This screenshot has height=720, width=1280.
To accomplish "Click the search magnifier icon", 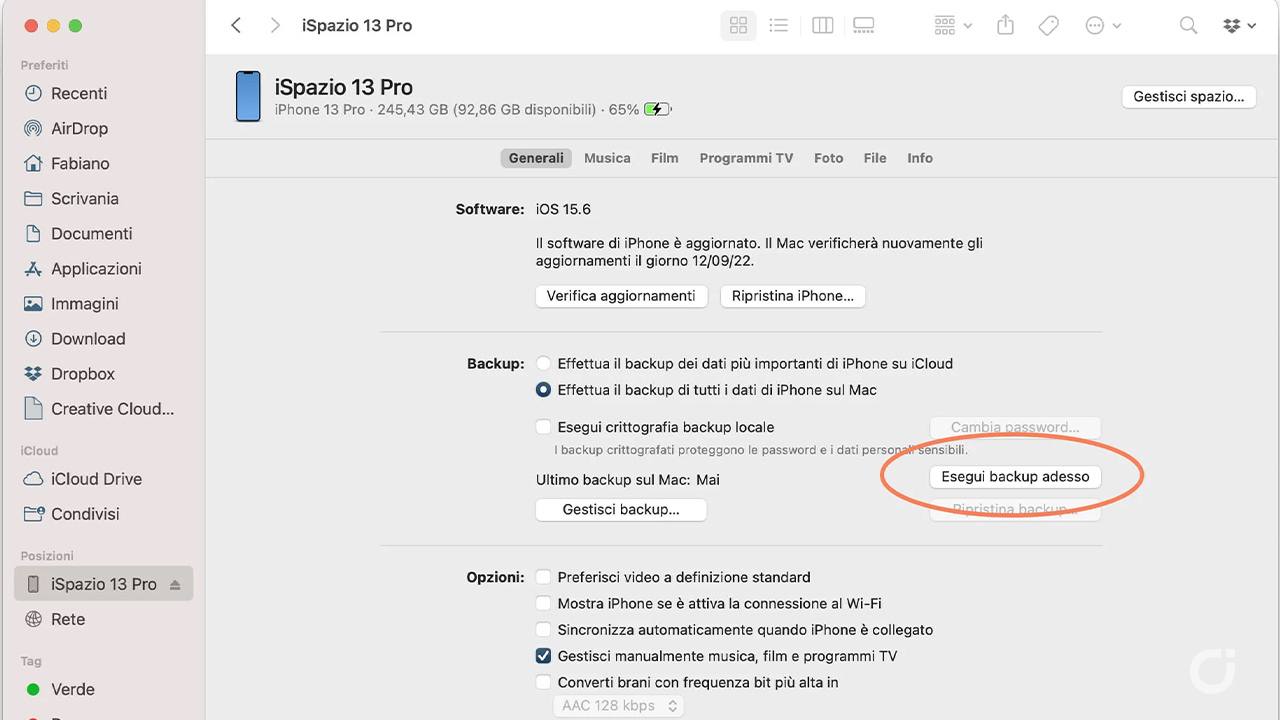I will tap(1188, 26).
